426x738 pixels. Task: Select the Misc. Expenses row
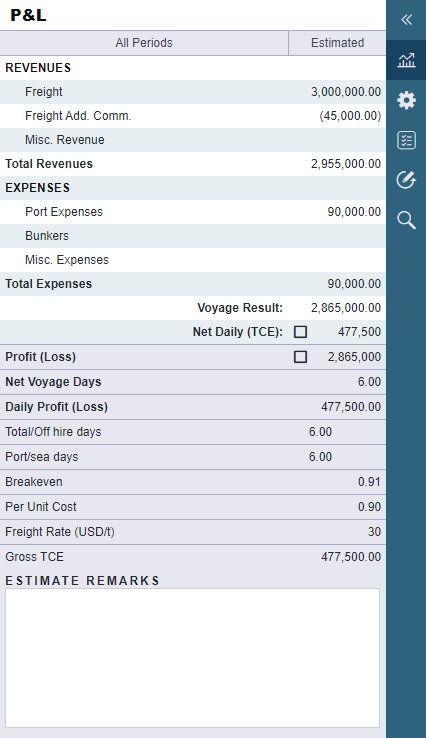coord(193,260)
